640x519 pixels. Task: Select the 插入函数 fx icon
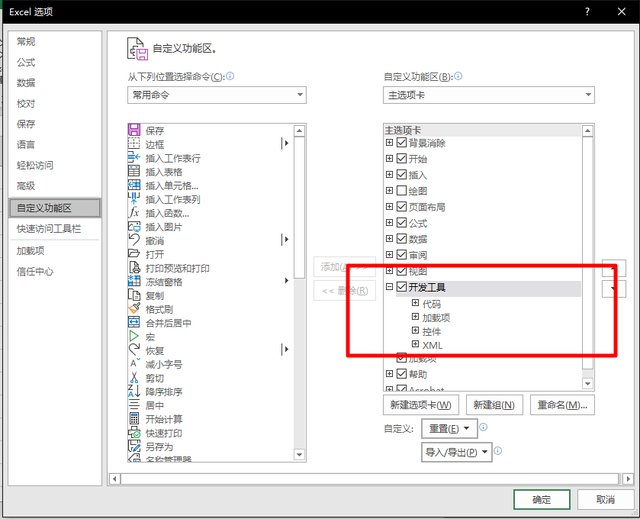[134, 213]
